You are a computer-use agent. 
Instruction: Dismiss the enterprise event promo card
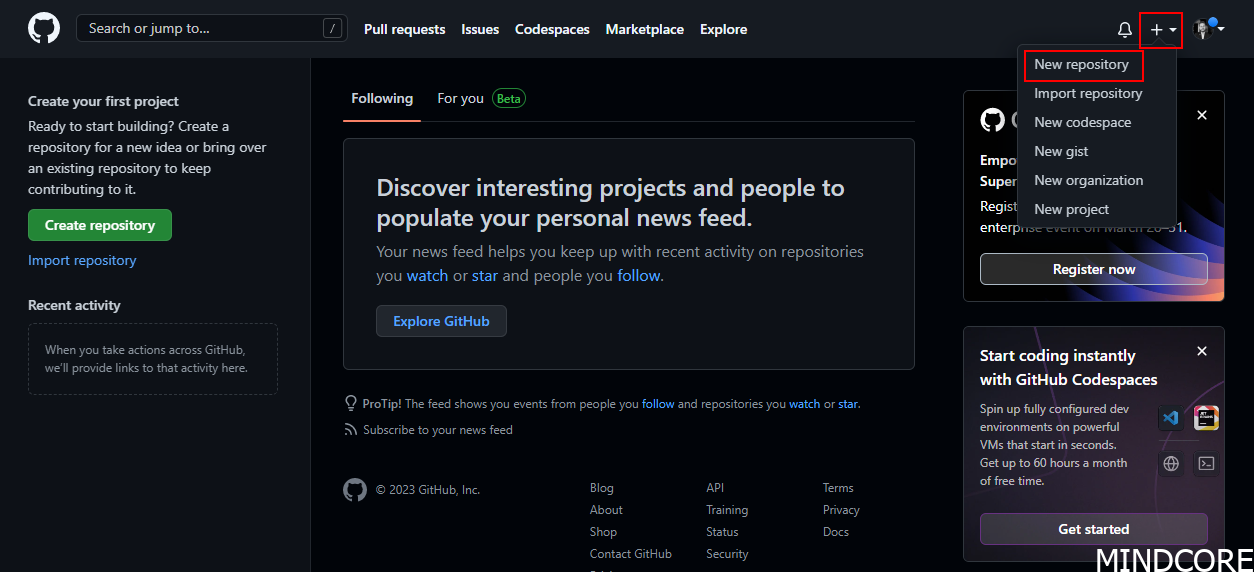coord(1202,115)
